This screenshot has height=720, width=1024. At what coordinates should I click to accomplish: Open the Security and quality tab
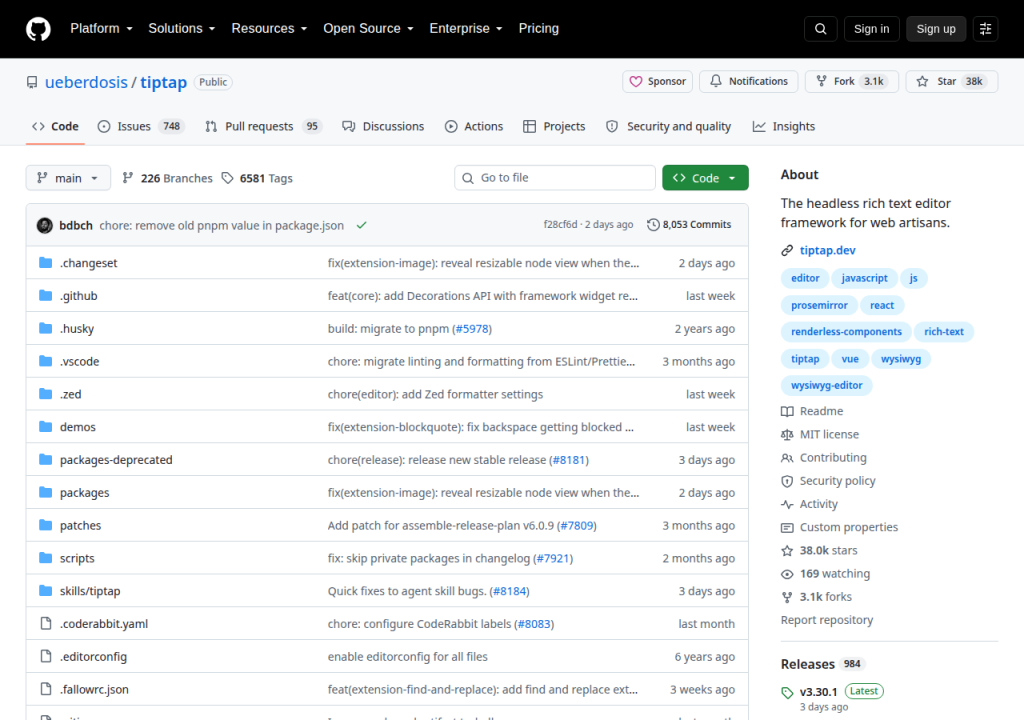pyautogui.click(x=669, y=126)
